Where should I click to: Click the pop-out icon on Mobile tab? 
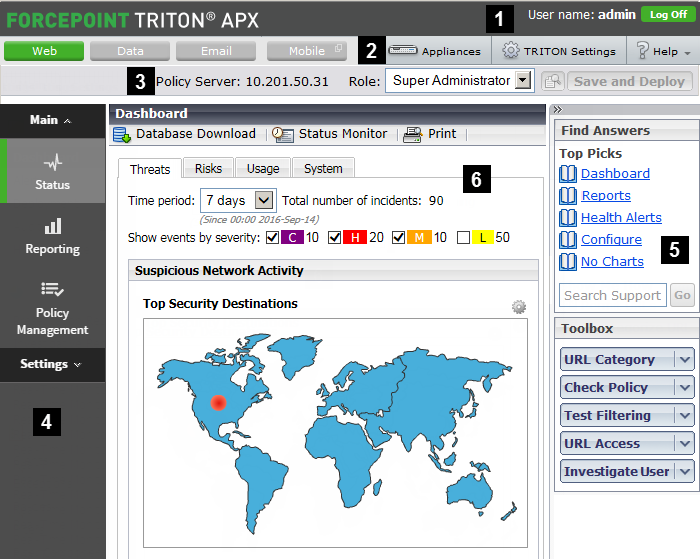(x=338, y=48)
